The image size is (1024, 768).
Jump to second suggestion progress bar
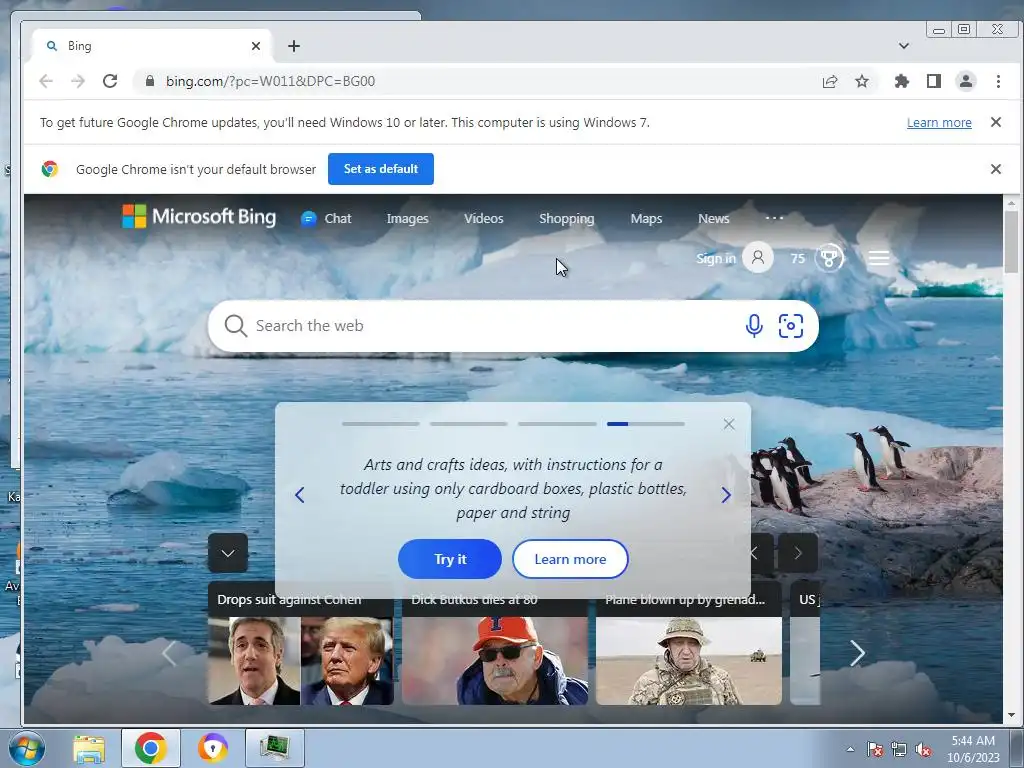[x=469, y=424]
